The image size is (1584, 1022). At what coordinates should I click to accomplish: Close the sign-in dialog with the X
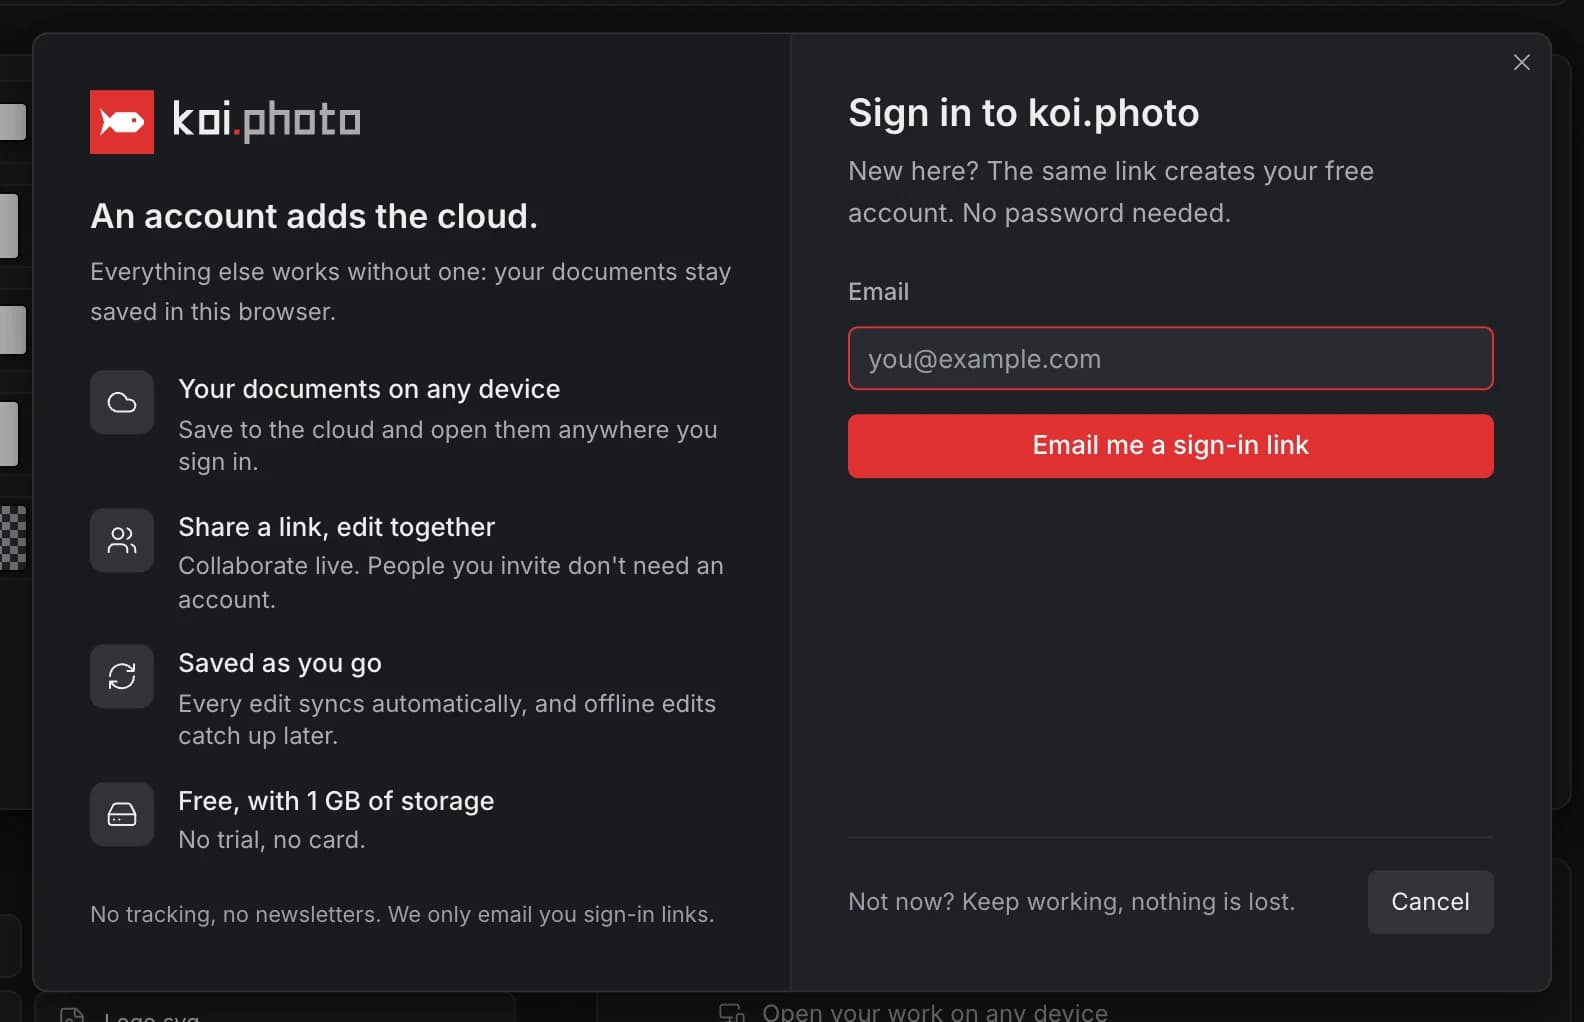1522,62
